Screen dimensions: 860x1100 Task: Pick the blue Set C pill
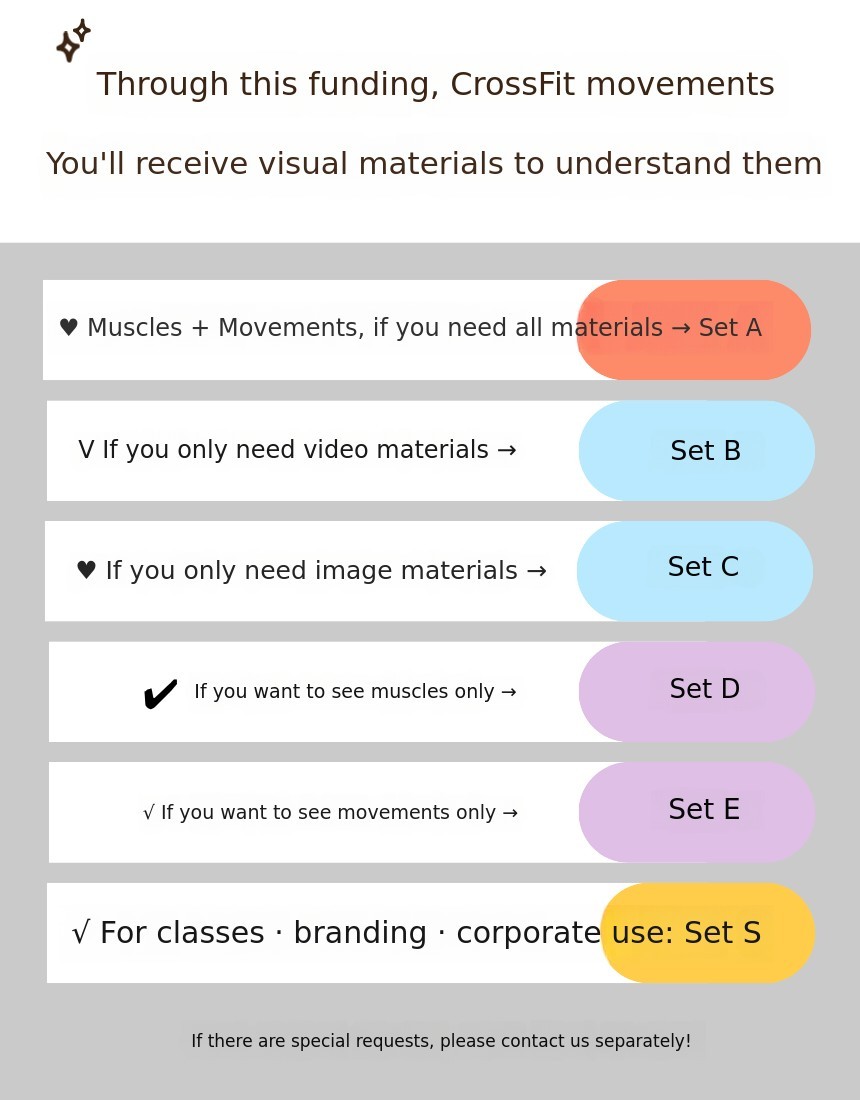(695, 571)
